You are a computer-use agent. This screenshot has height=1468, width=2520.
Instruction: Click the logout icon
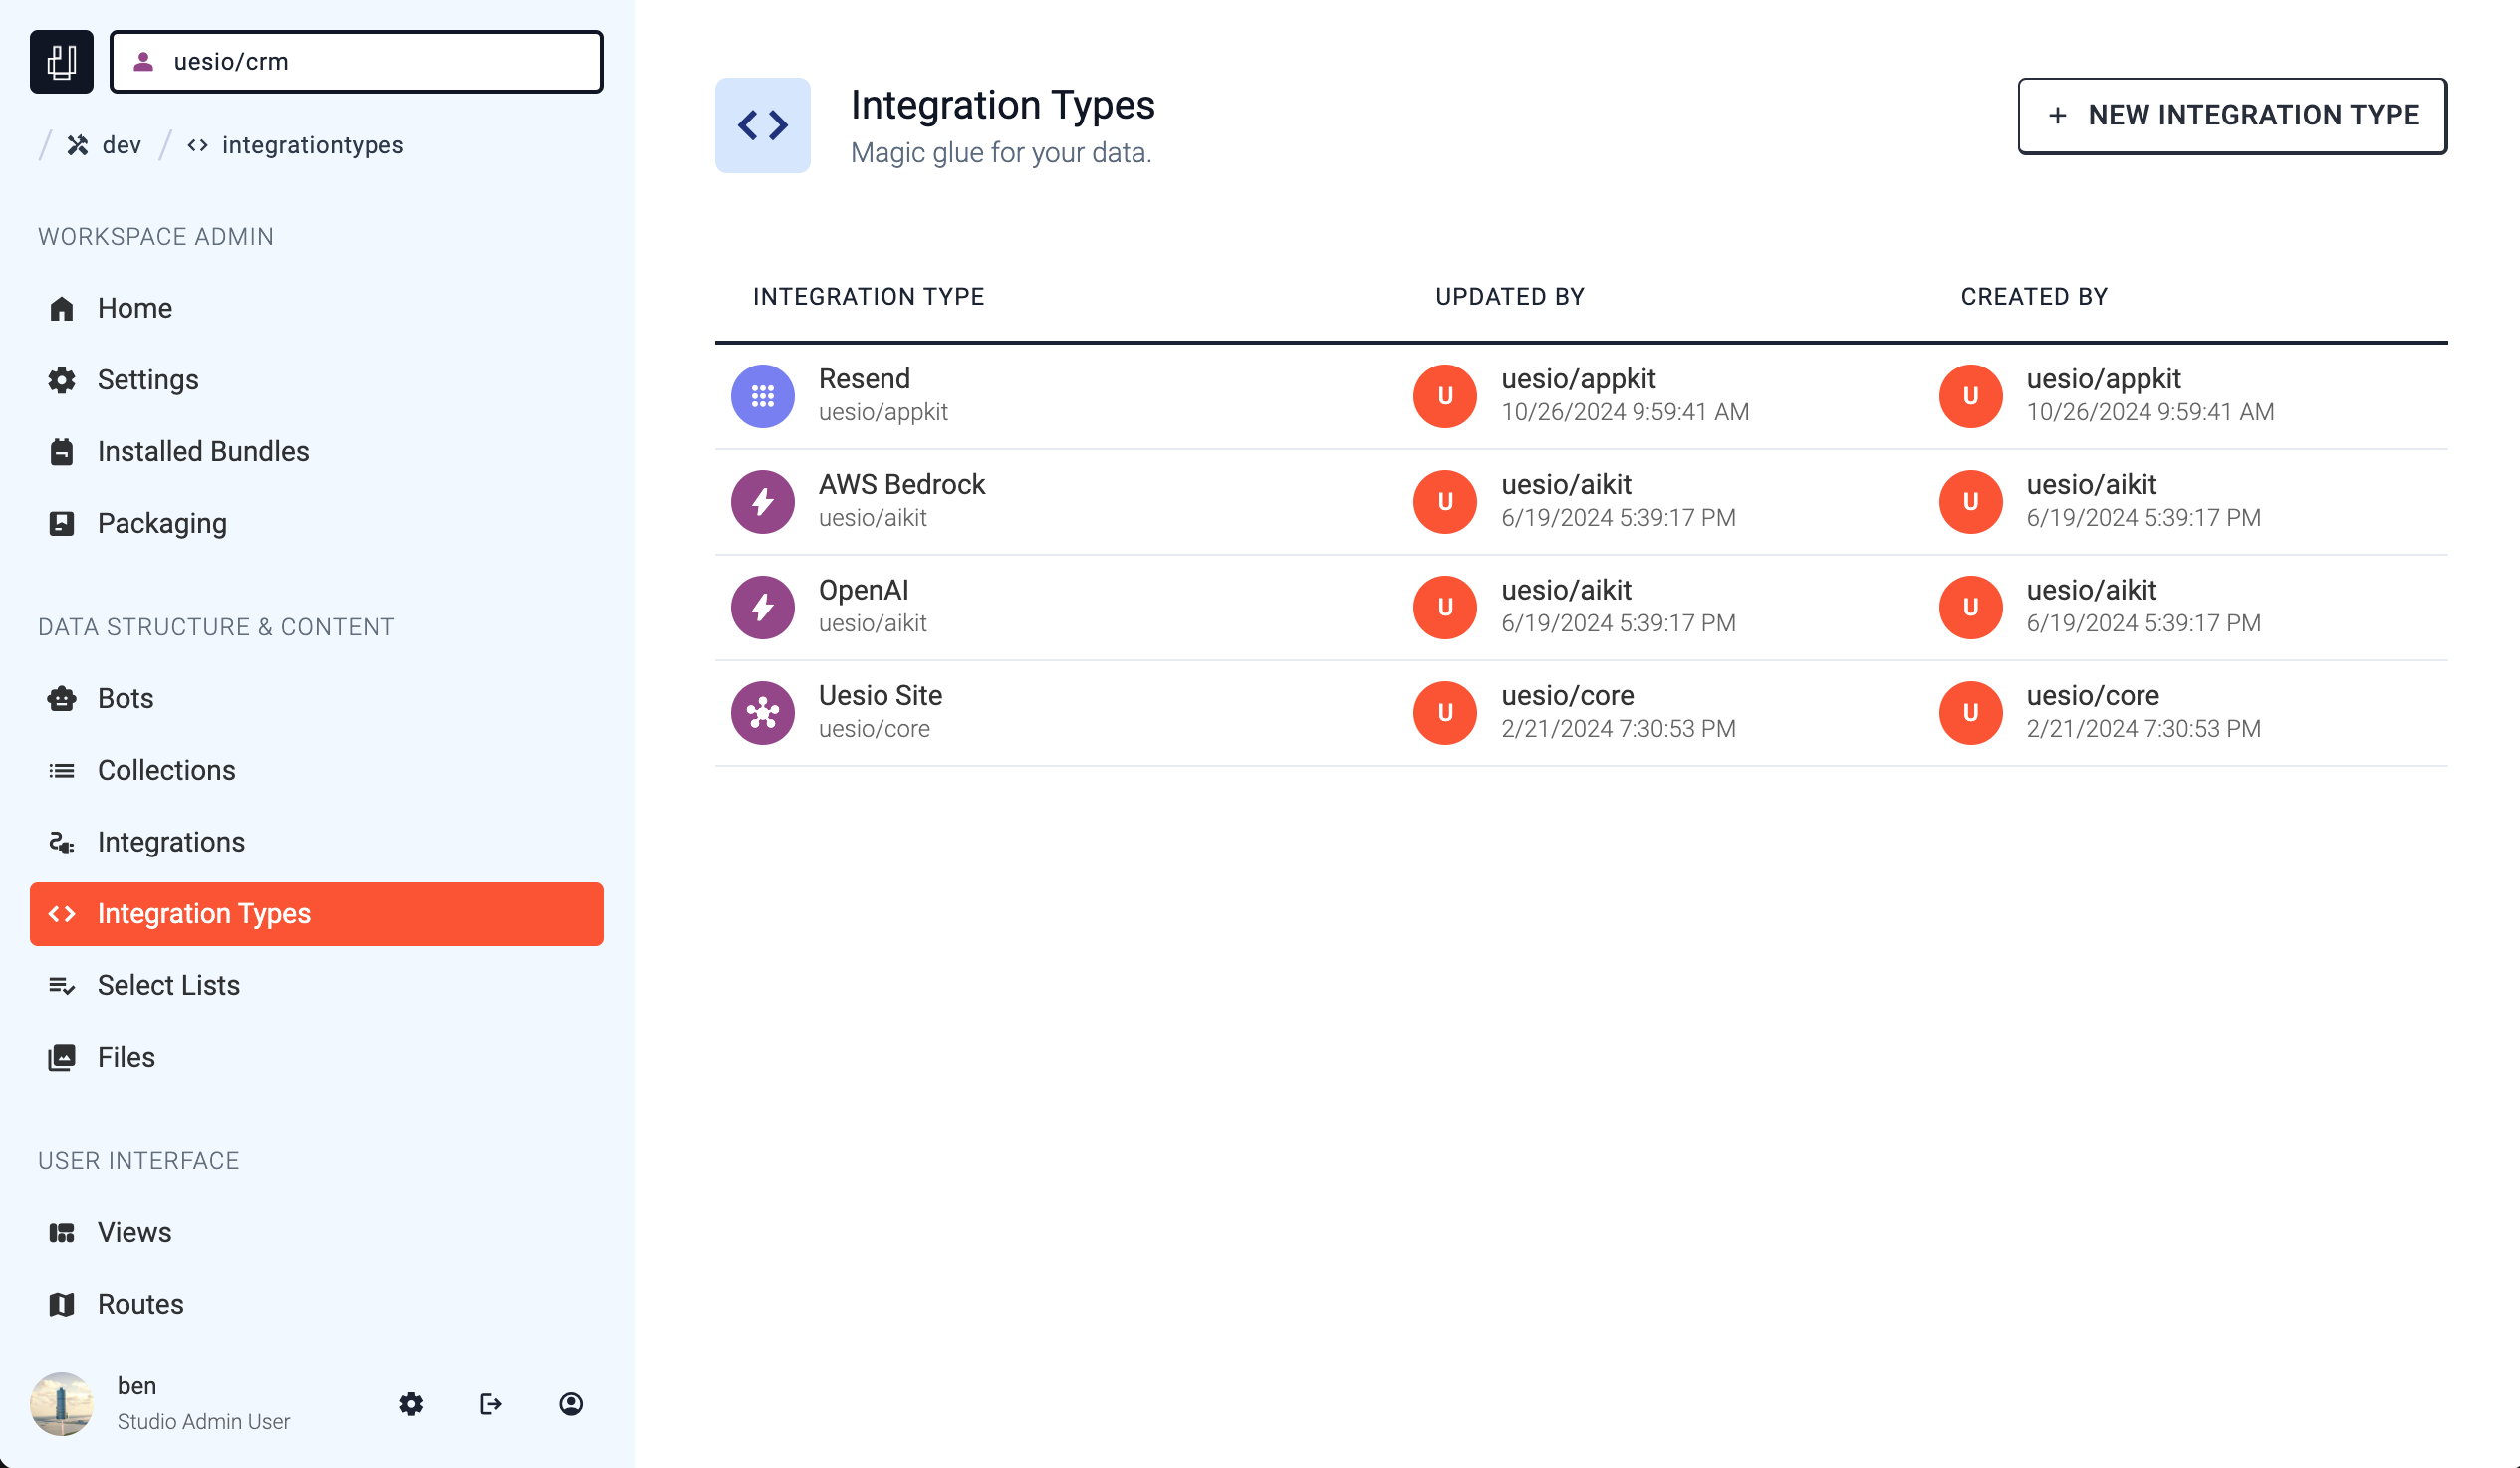[x=490, y=1404]
